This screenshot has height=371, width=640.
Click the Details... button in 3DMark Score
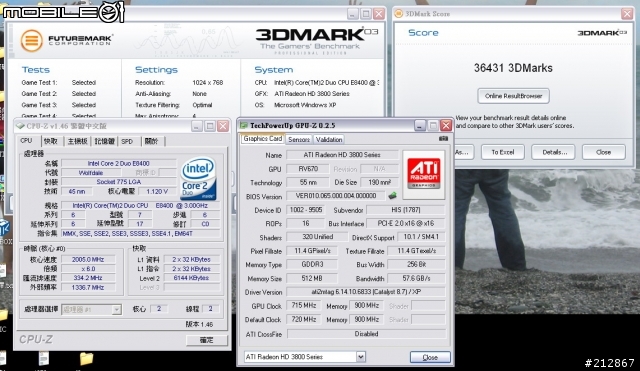point(553,152)
